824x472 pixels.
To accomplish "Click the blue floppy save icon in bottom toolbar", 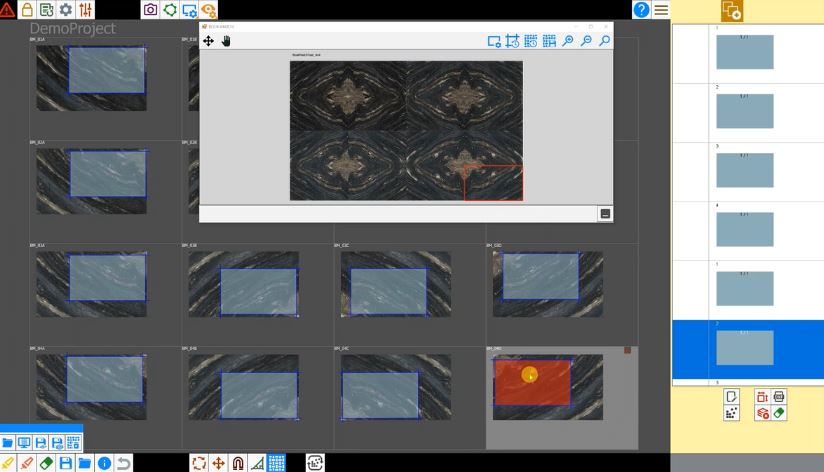I will [66, 463].
